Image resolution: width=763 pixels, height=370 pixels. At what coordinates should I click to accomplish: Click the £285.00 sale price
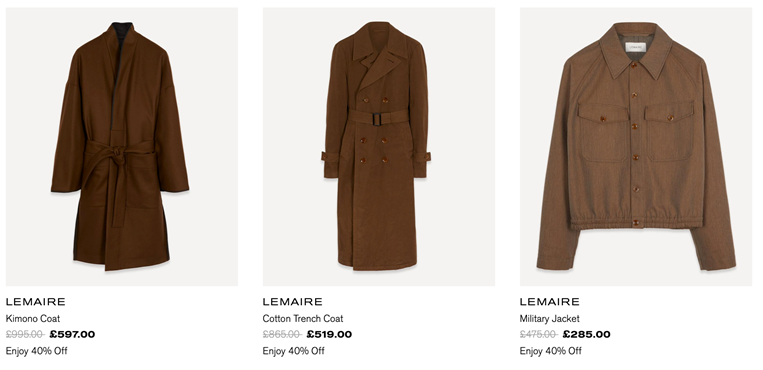[x=586, y=334]
